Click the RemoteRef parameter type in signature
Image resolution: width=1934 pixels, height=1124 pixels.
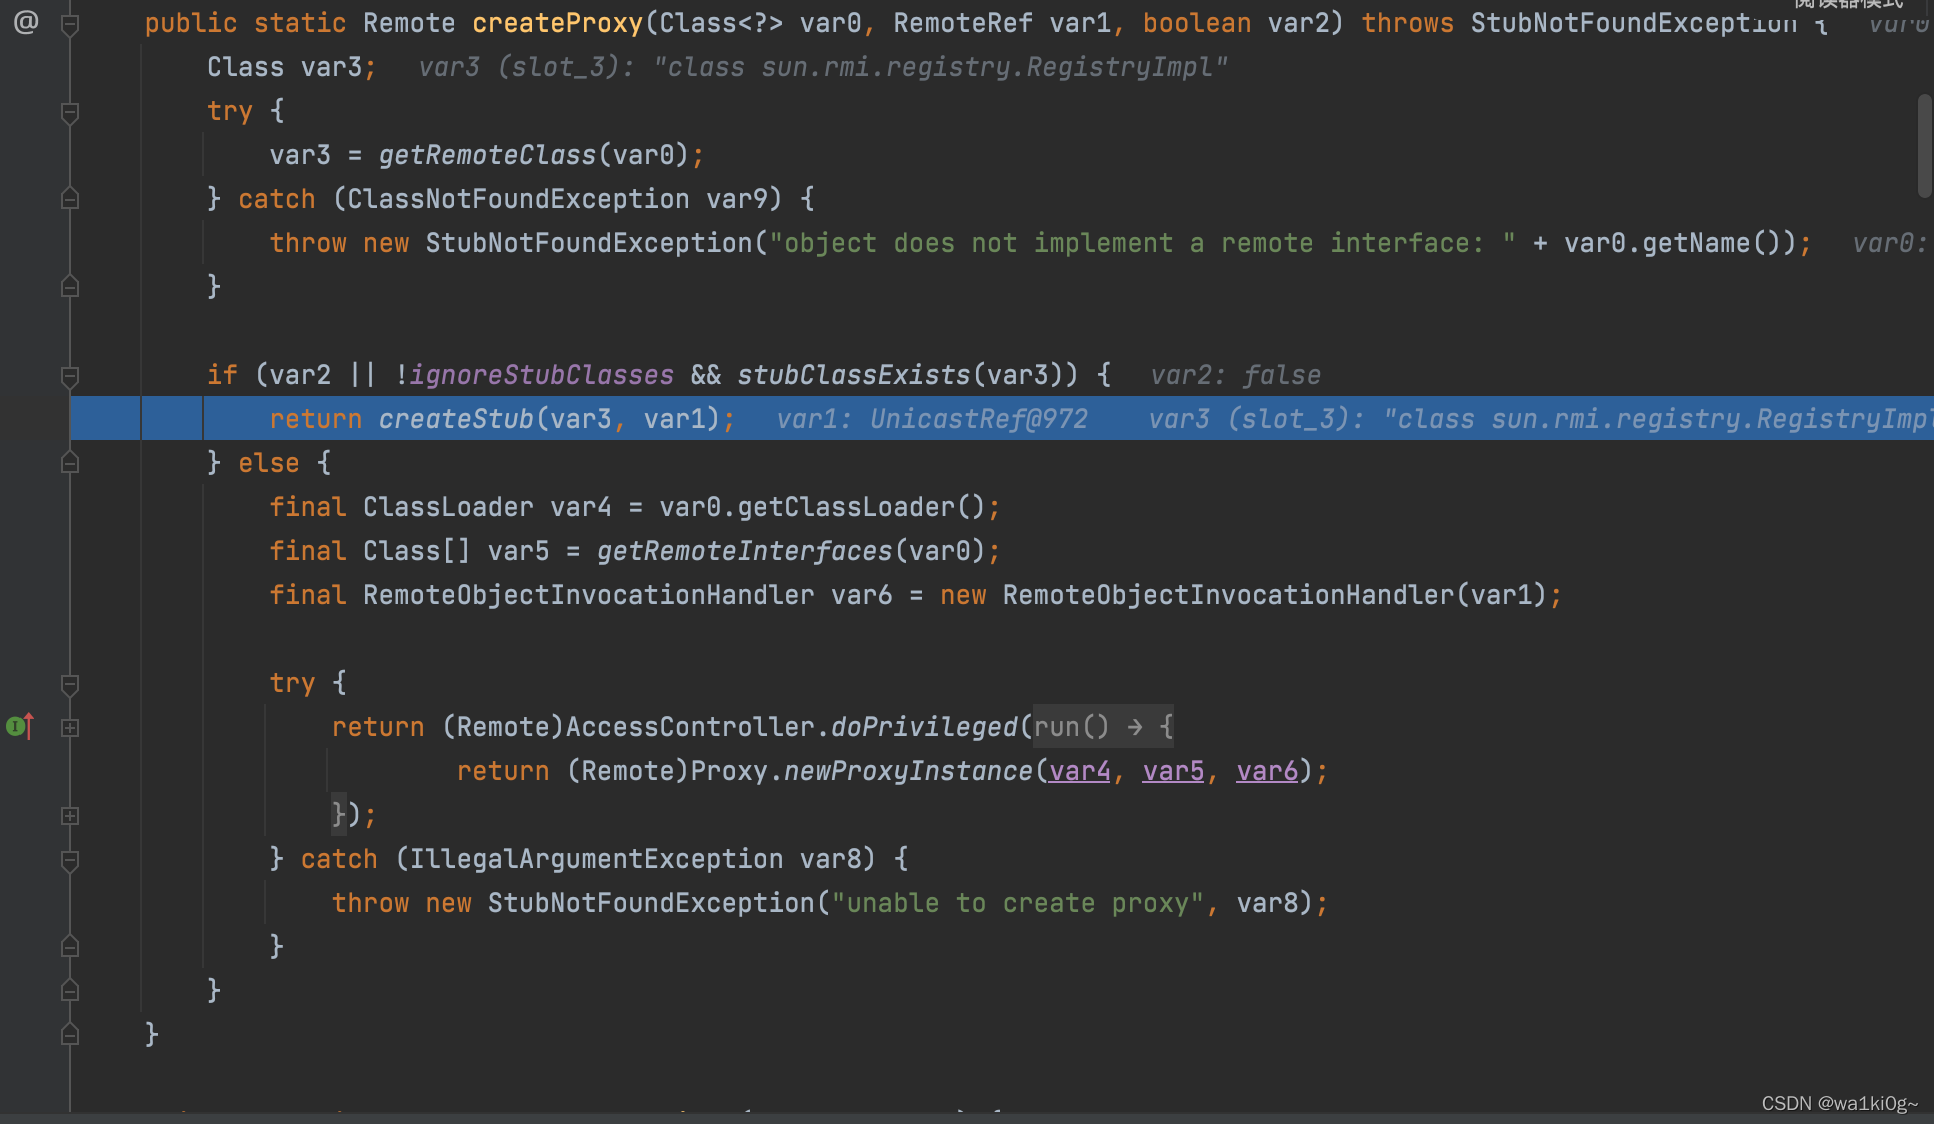pyautogui.click(x=963, y=23)
